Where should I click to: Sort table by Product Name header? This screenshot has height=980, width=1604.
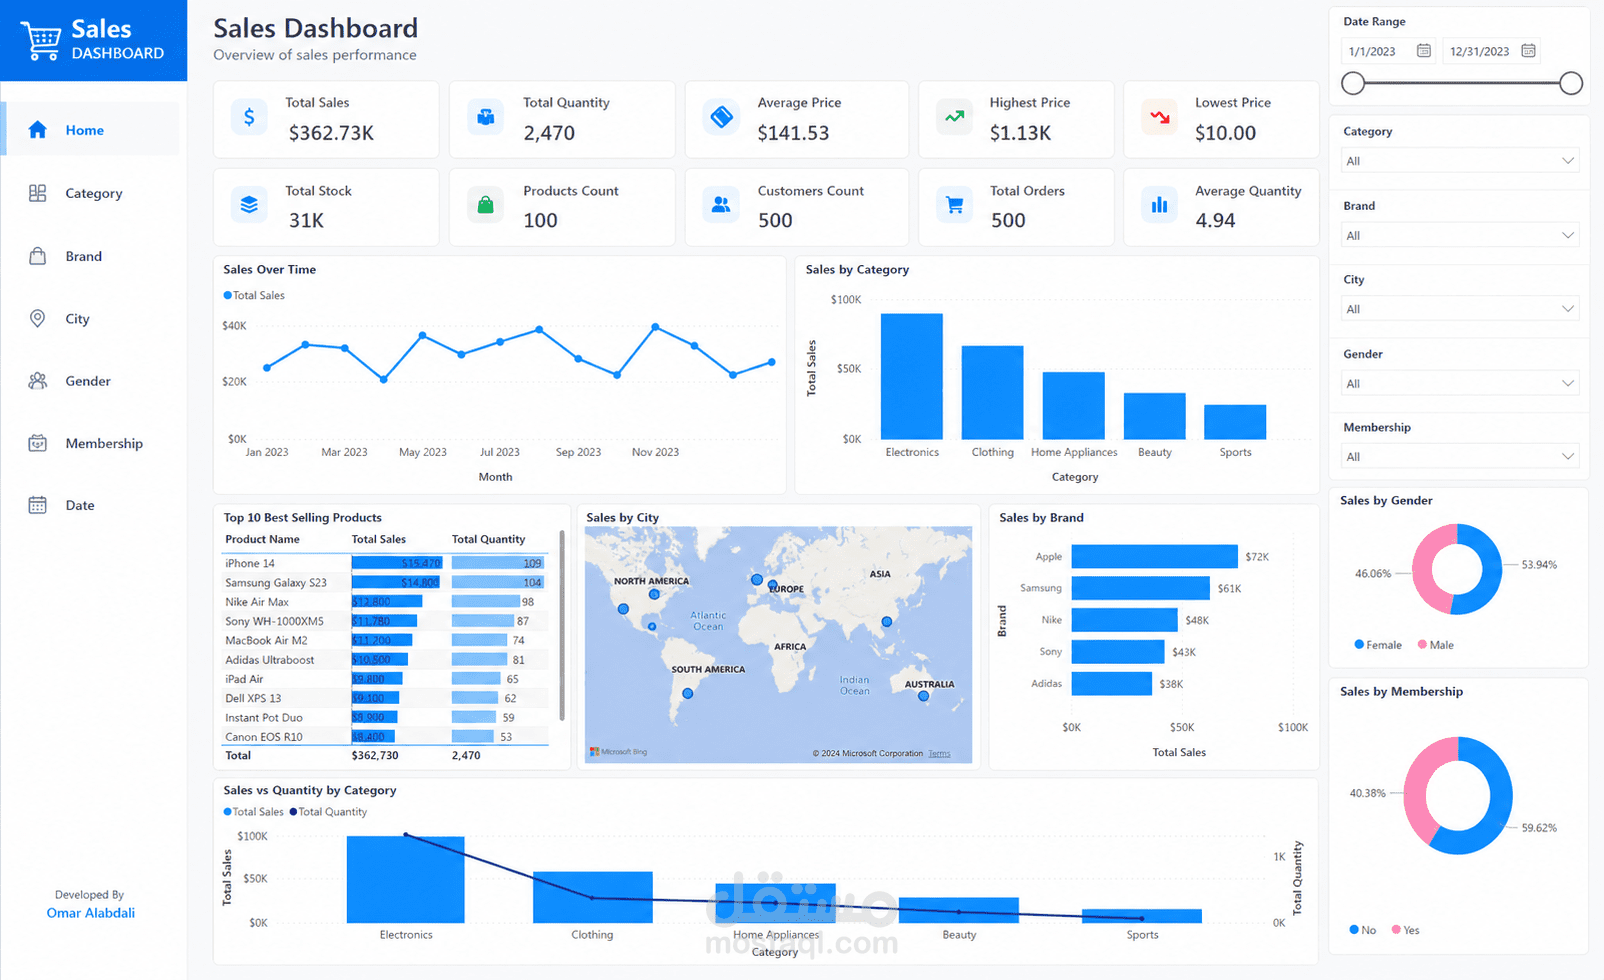[x=262, y=539]
